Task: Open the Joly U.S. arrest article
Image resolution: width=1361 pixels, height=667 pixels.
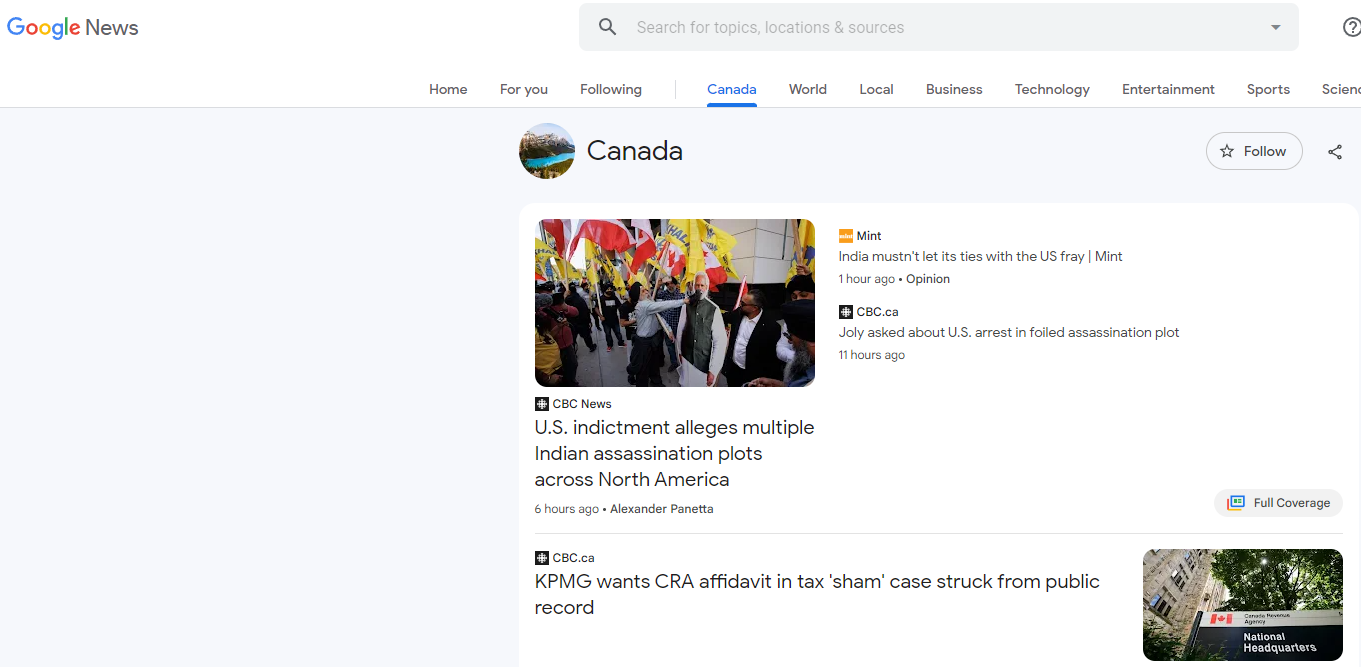Action: (x=1009, y=332)
